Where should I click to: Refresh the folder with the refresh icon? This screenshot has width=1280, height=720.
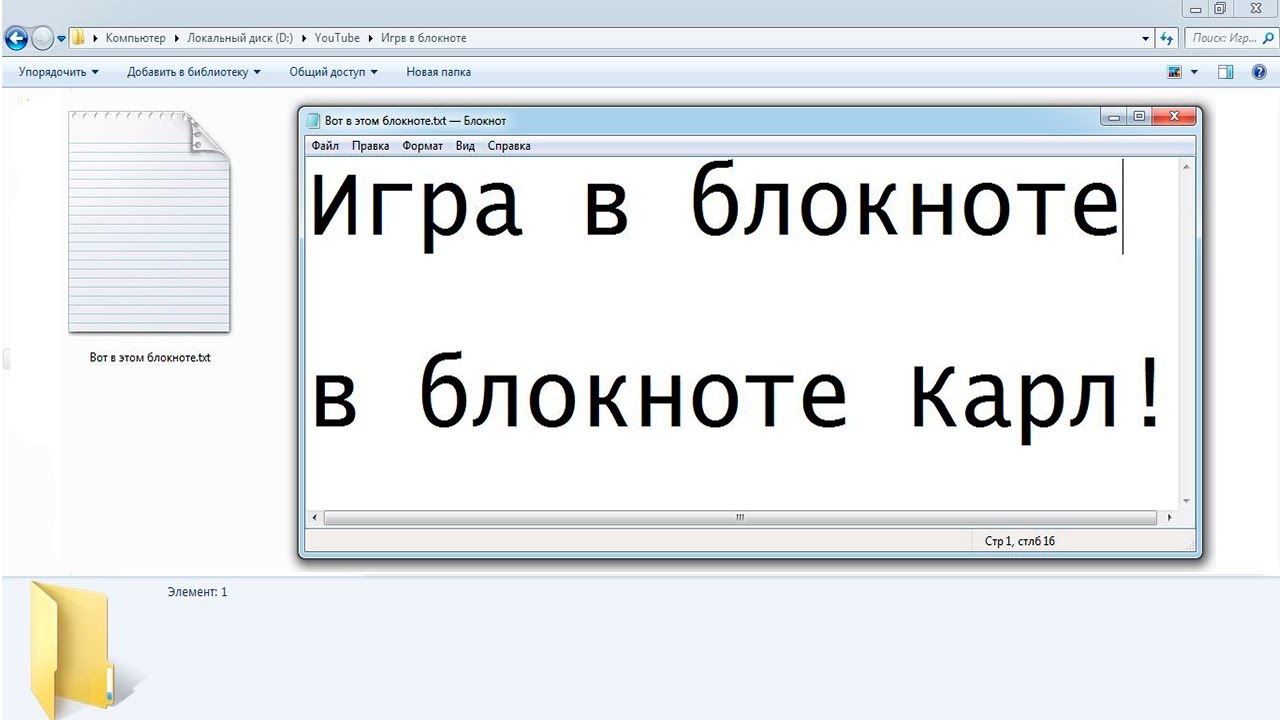point(1166,38)
